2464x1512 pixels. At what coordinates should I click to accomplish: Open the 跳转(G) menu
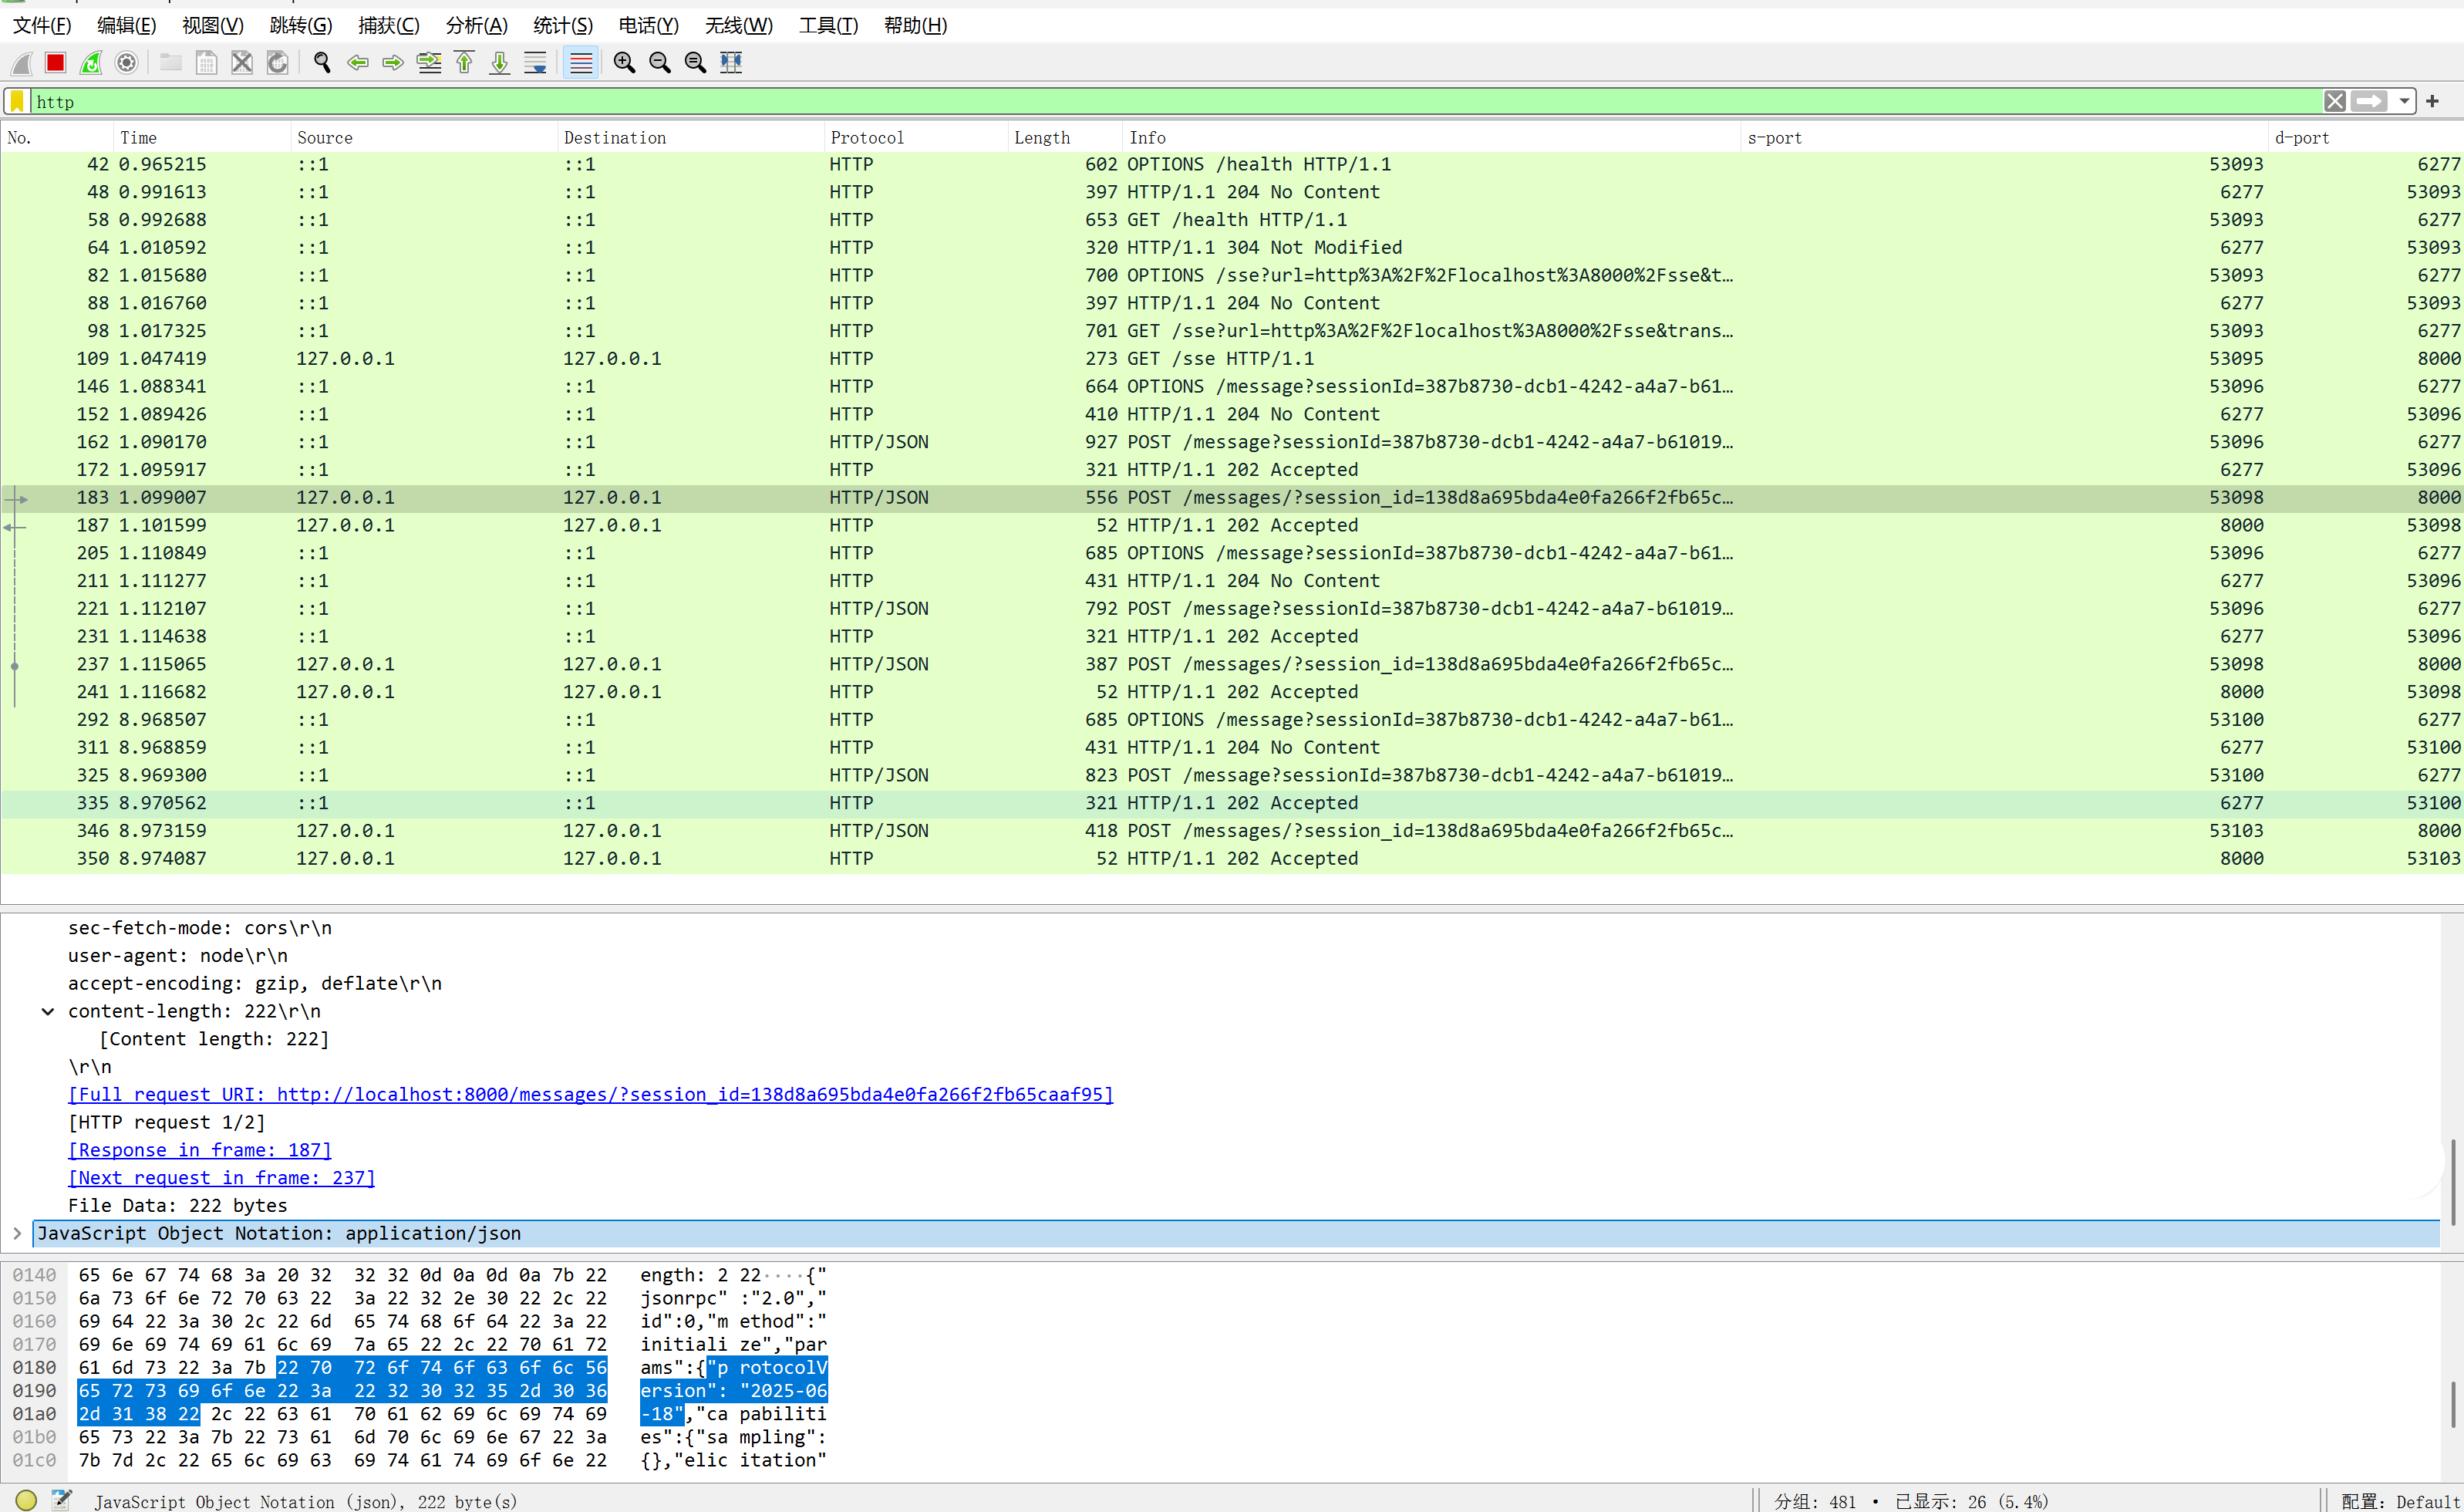pyautogui.click(x=301, y=25)
